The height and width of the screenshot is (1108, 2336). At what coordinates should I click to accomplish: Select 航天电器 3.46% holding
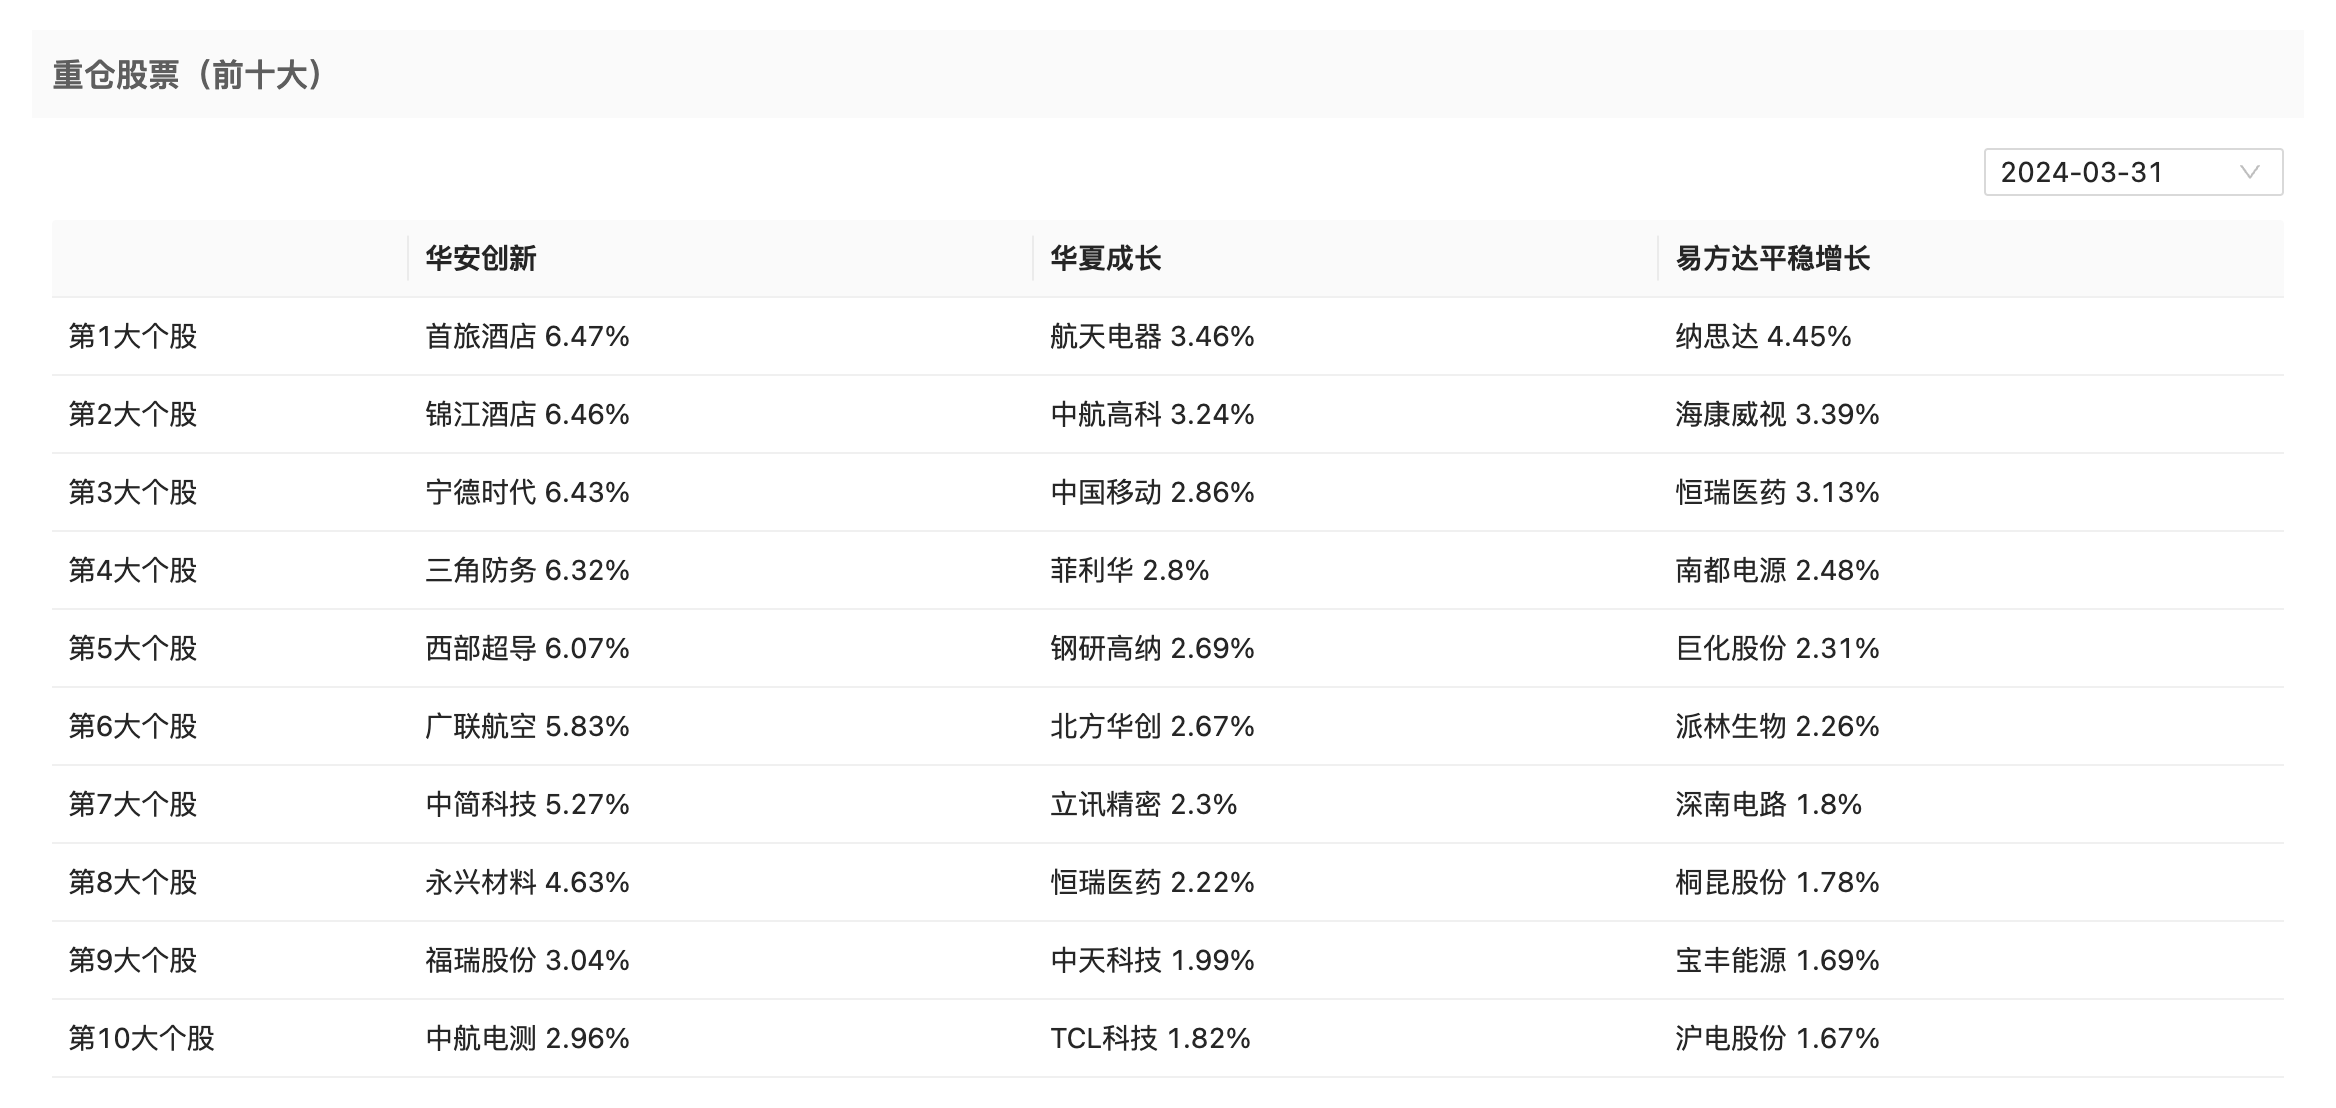(x=1152, y=337)
